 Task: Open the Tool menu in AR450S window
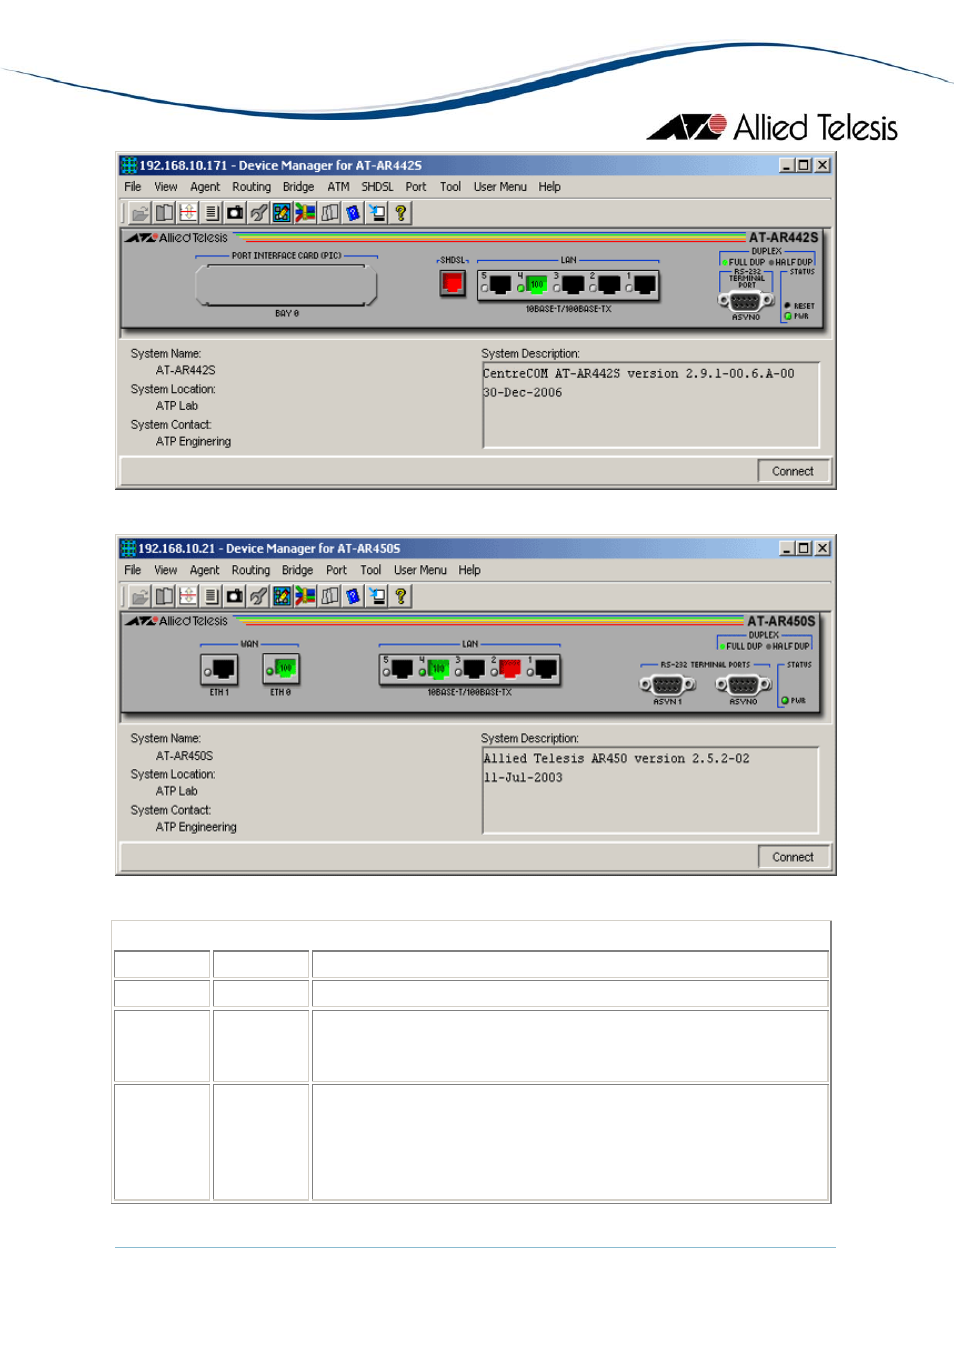click(371, 571)
